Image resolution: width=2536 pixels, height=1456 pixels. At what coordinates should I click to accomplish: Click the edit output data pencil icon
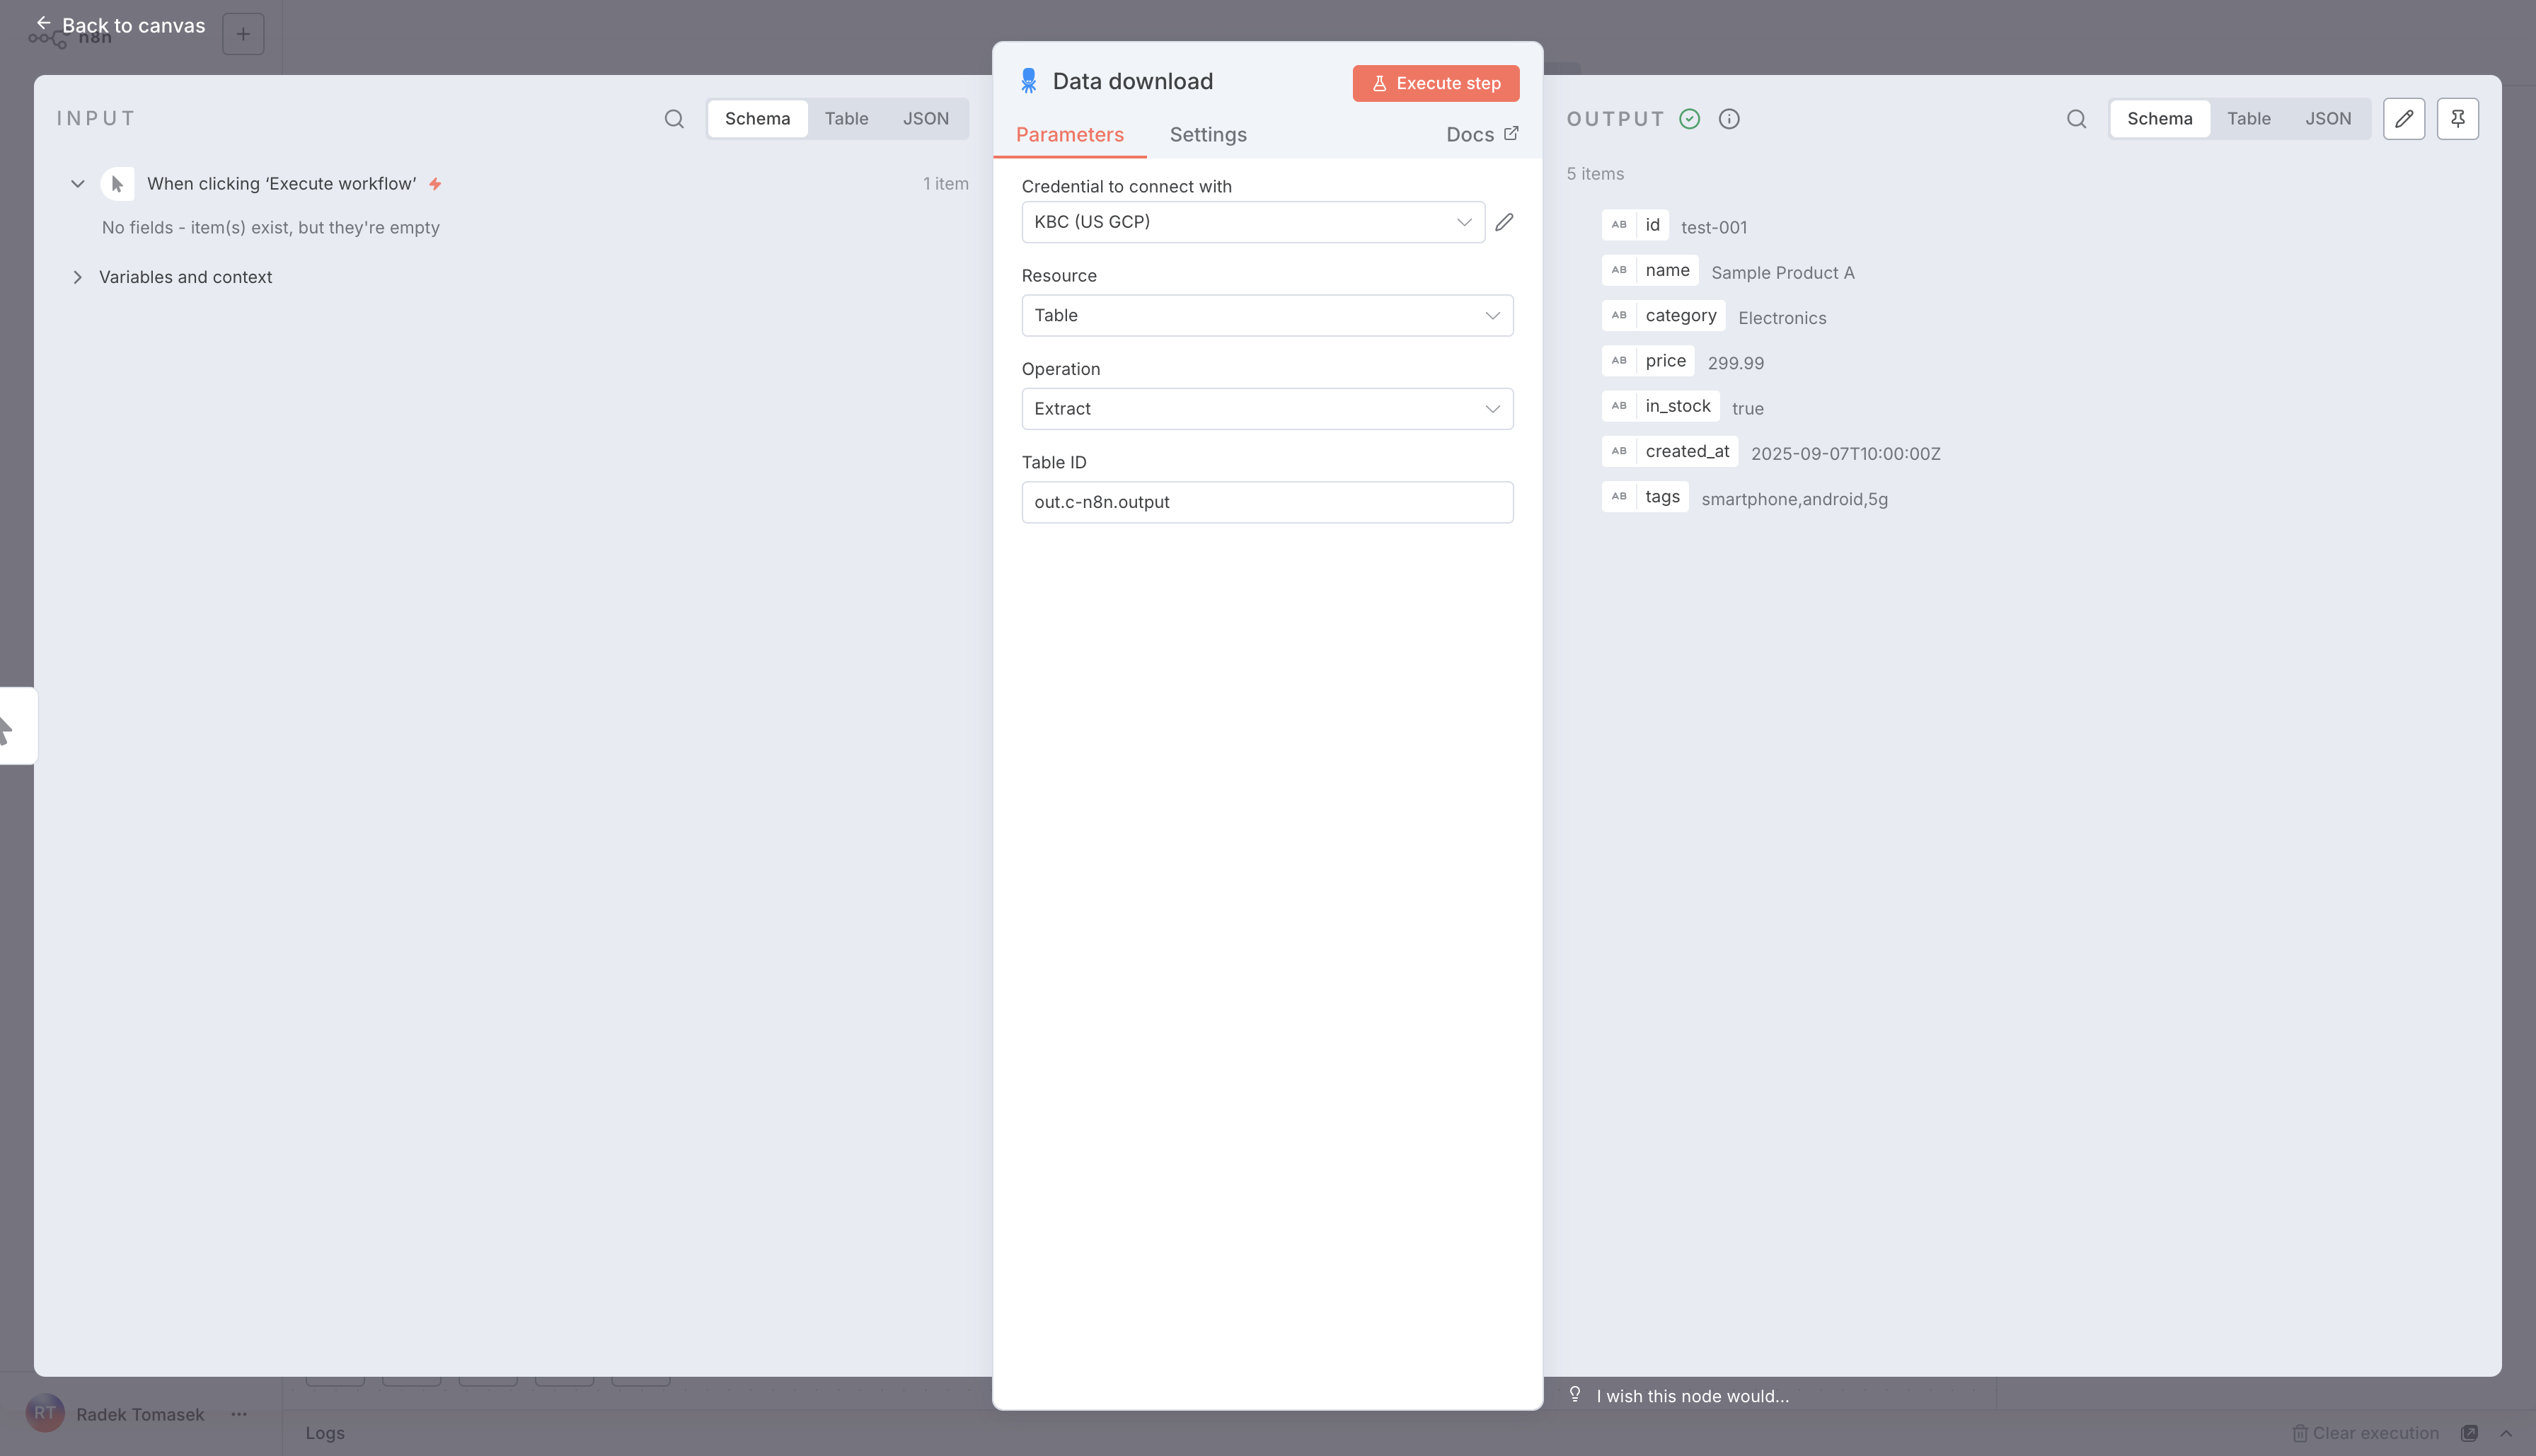tap(2404, 118)
